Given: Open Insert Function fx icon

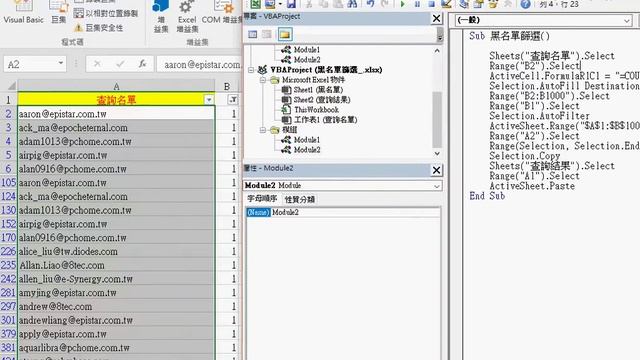Looking at the screenshot, I should click(142, 64).
